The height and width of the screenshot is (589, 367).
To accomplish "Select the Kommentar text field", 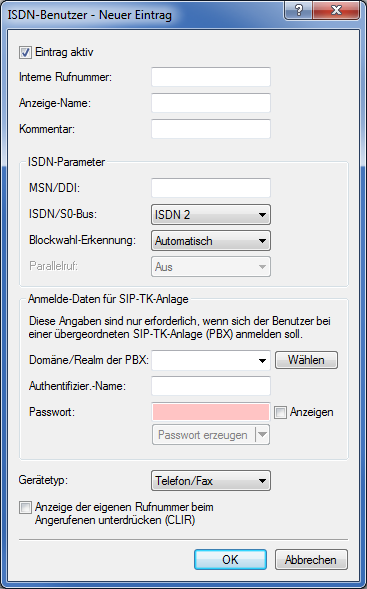I will tap(211, 129).
